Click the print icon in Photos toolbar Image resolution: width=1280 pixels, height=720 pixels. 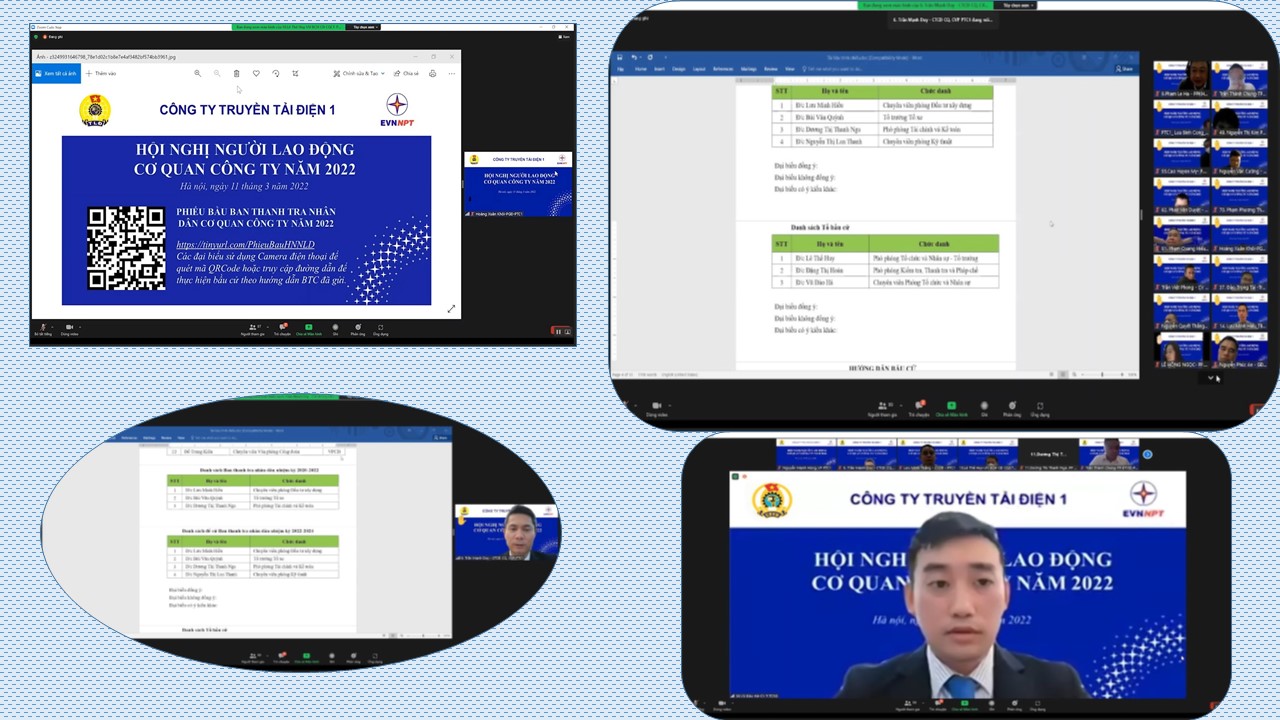(432, 73)
